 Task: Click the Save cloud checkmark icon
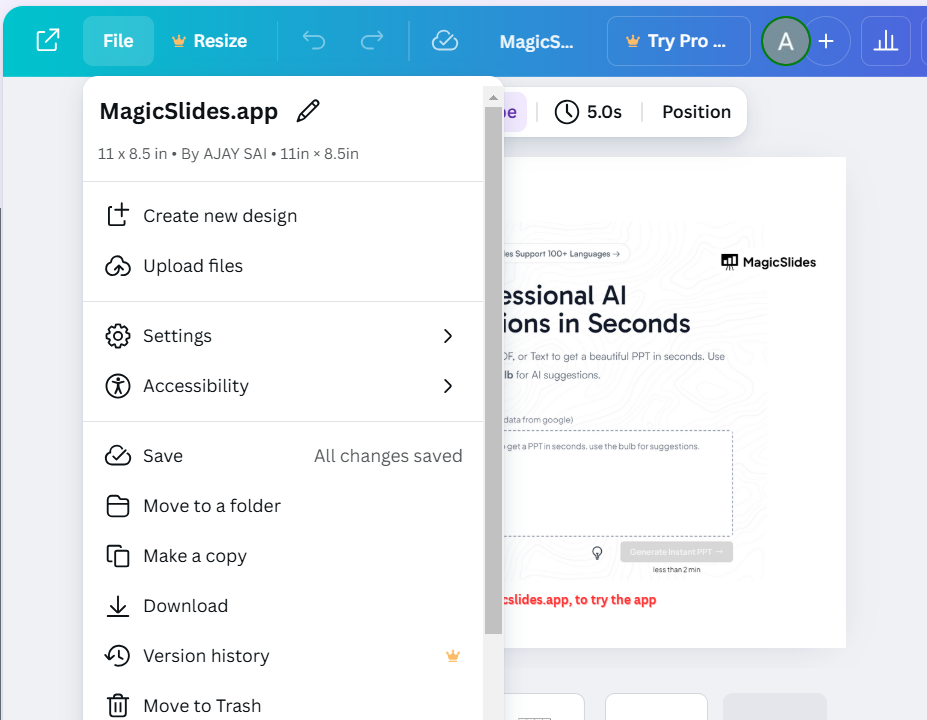coord(118,456)
